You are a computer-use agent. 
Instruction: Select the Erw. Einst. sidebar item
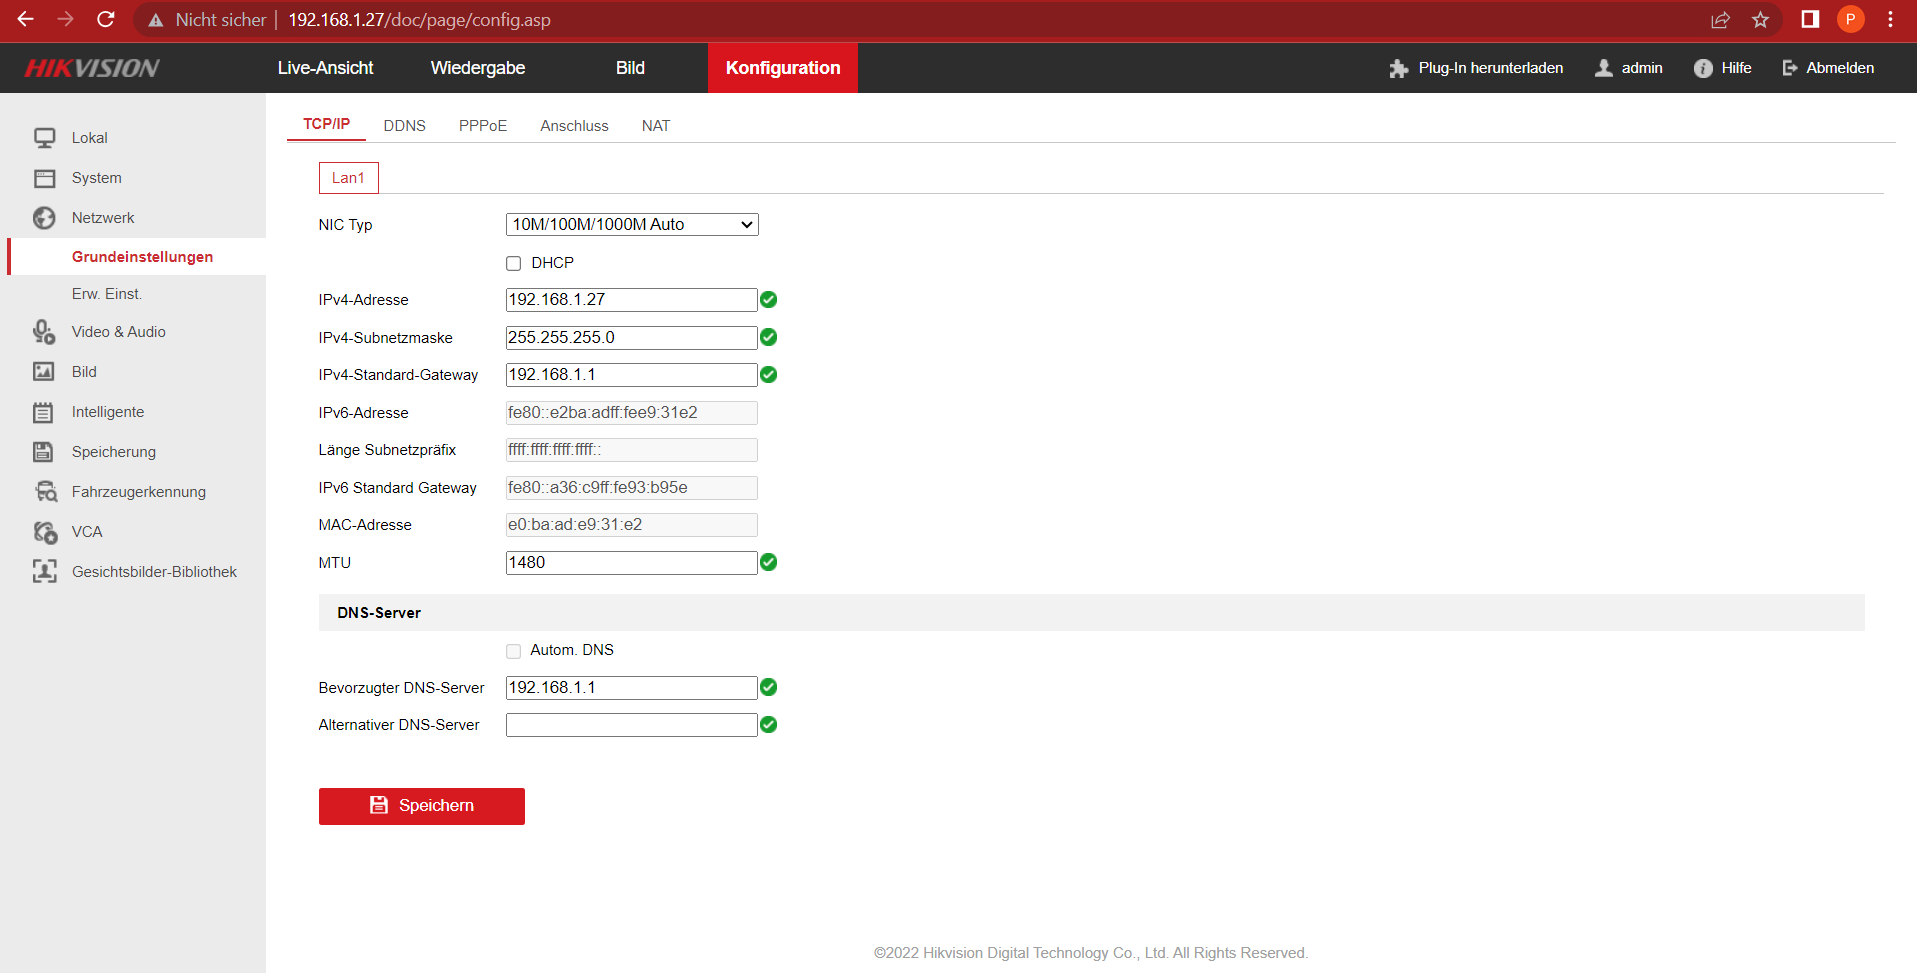(x=107, y=294)
